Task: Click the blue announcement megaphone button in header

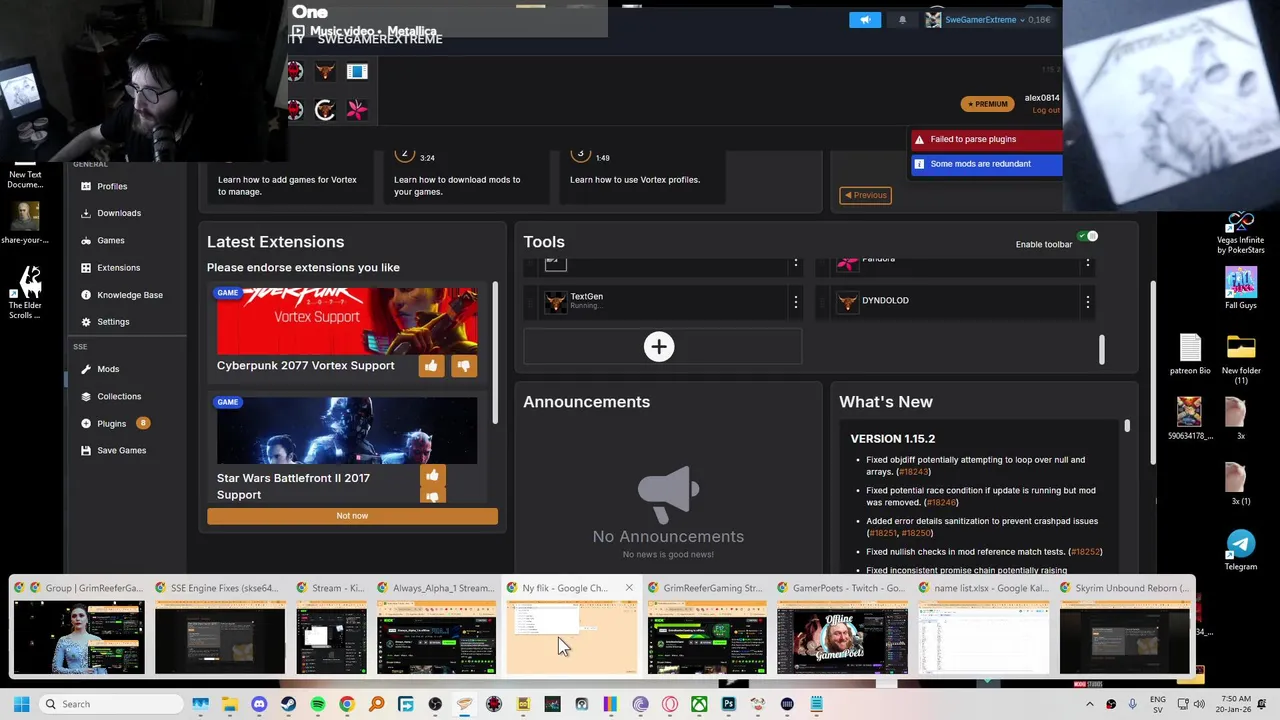Action: point(865,20)
